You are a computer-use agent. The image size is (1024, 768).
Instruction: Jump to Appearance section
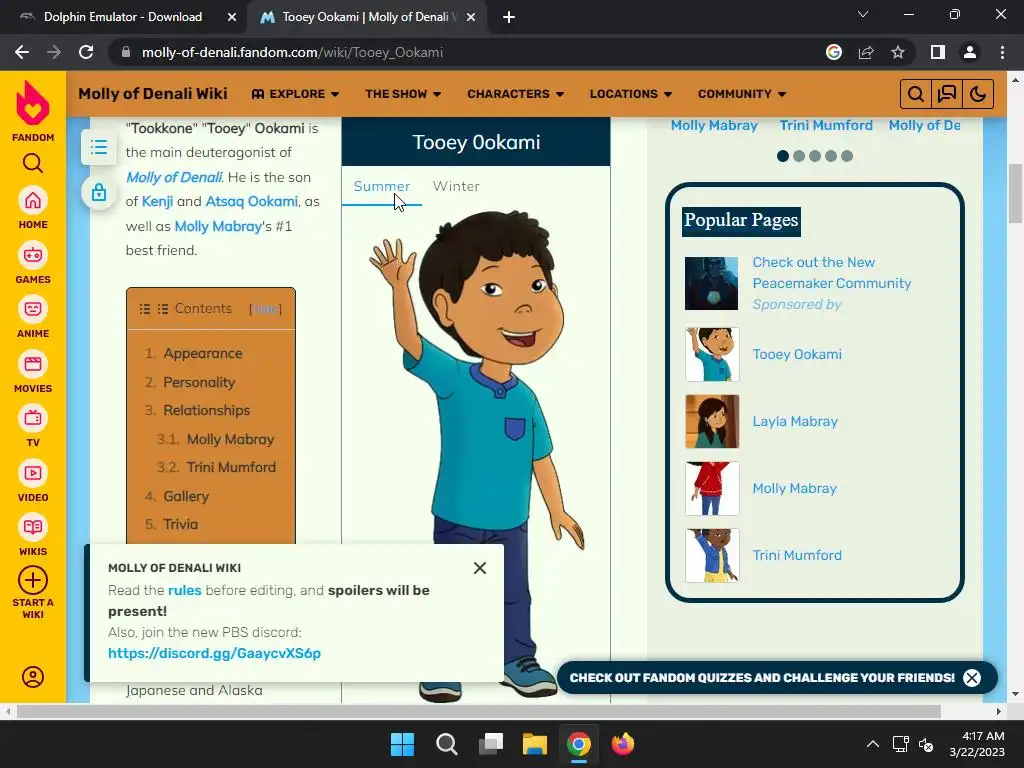(x=202, y=353)
